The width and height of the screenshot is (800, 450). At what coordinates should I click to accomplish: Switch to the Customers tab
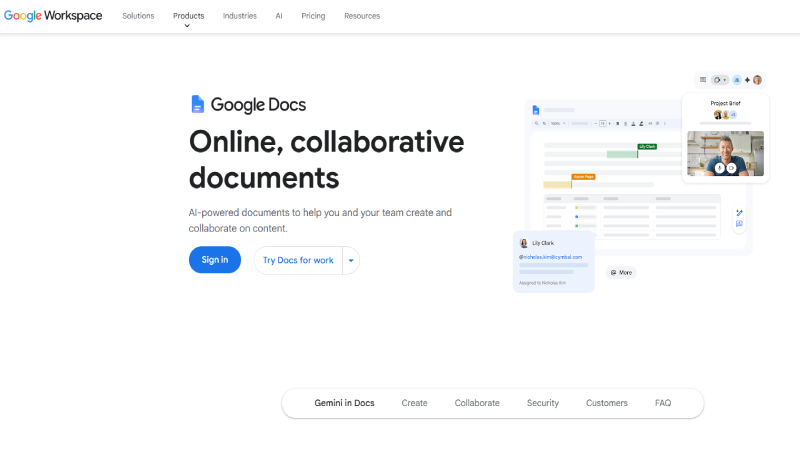pos(607,403)
